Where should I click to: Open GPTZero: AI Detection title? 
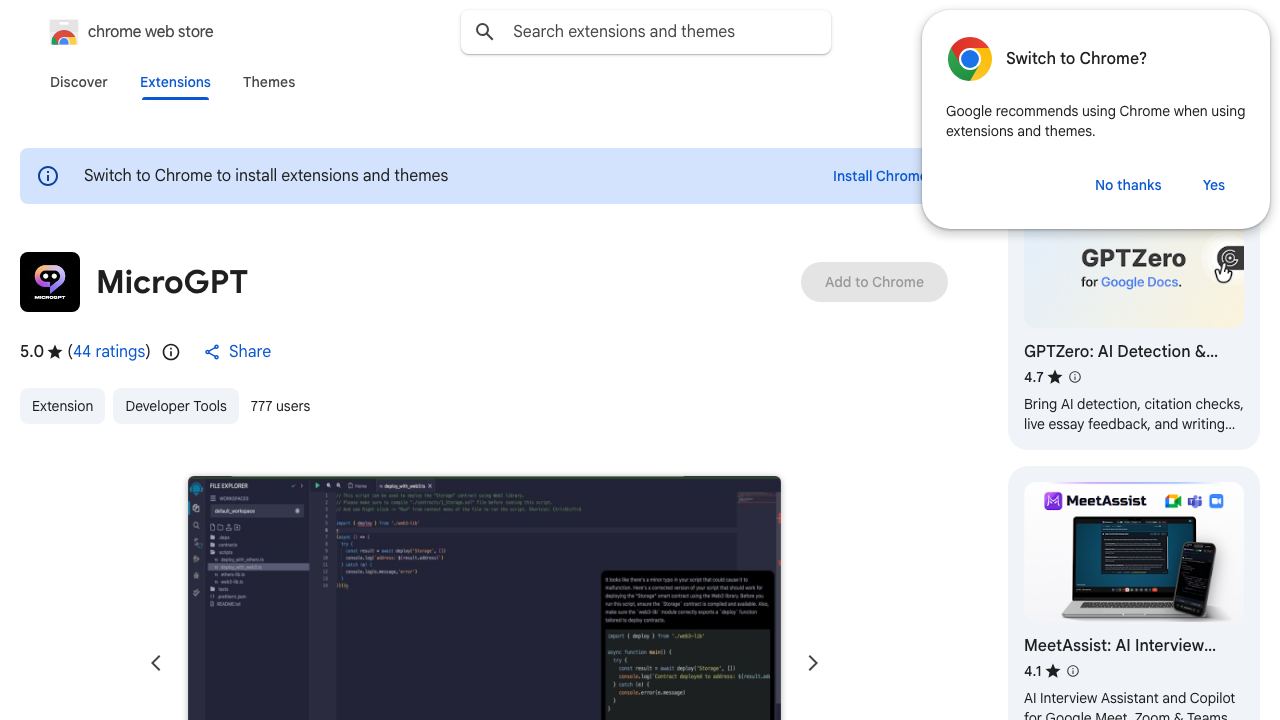(x=1121, y=351)
